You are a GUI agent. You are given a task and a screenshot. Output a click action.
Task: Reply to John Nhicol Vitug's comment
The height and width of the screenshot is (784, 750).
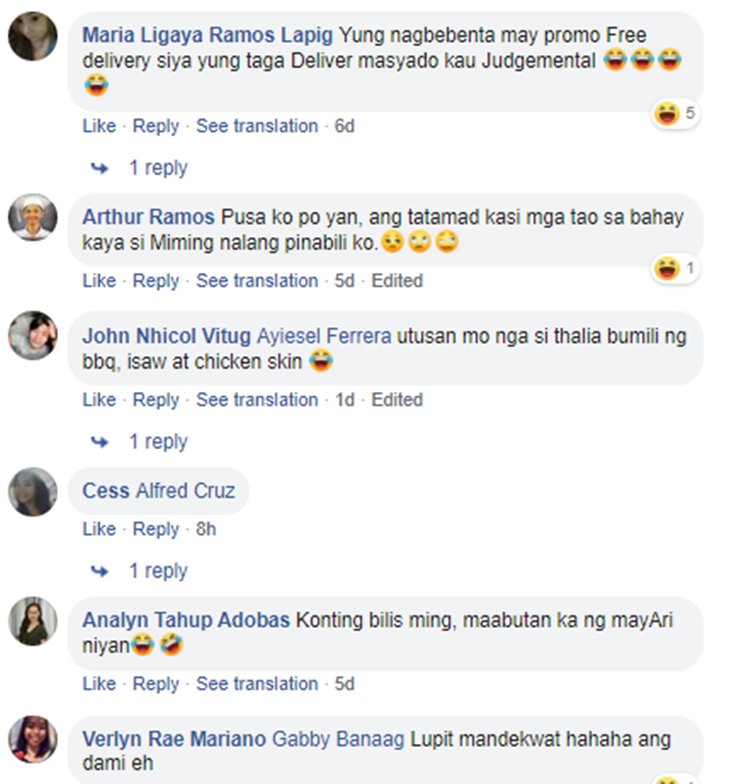(x=156, y=400)
